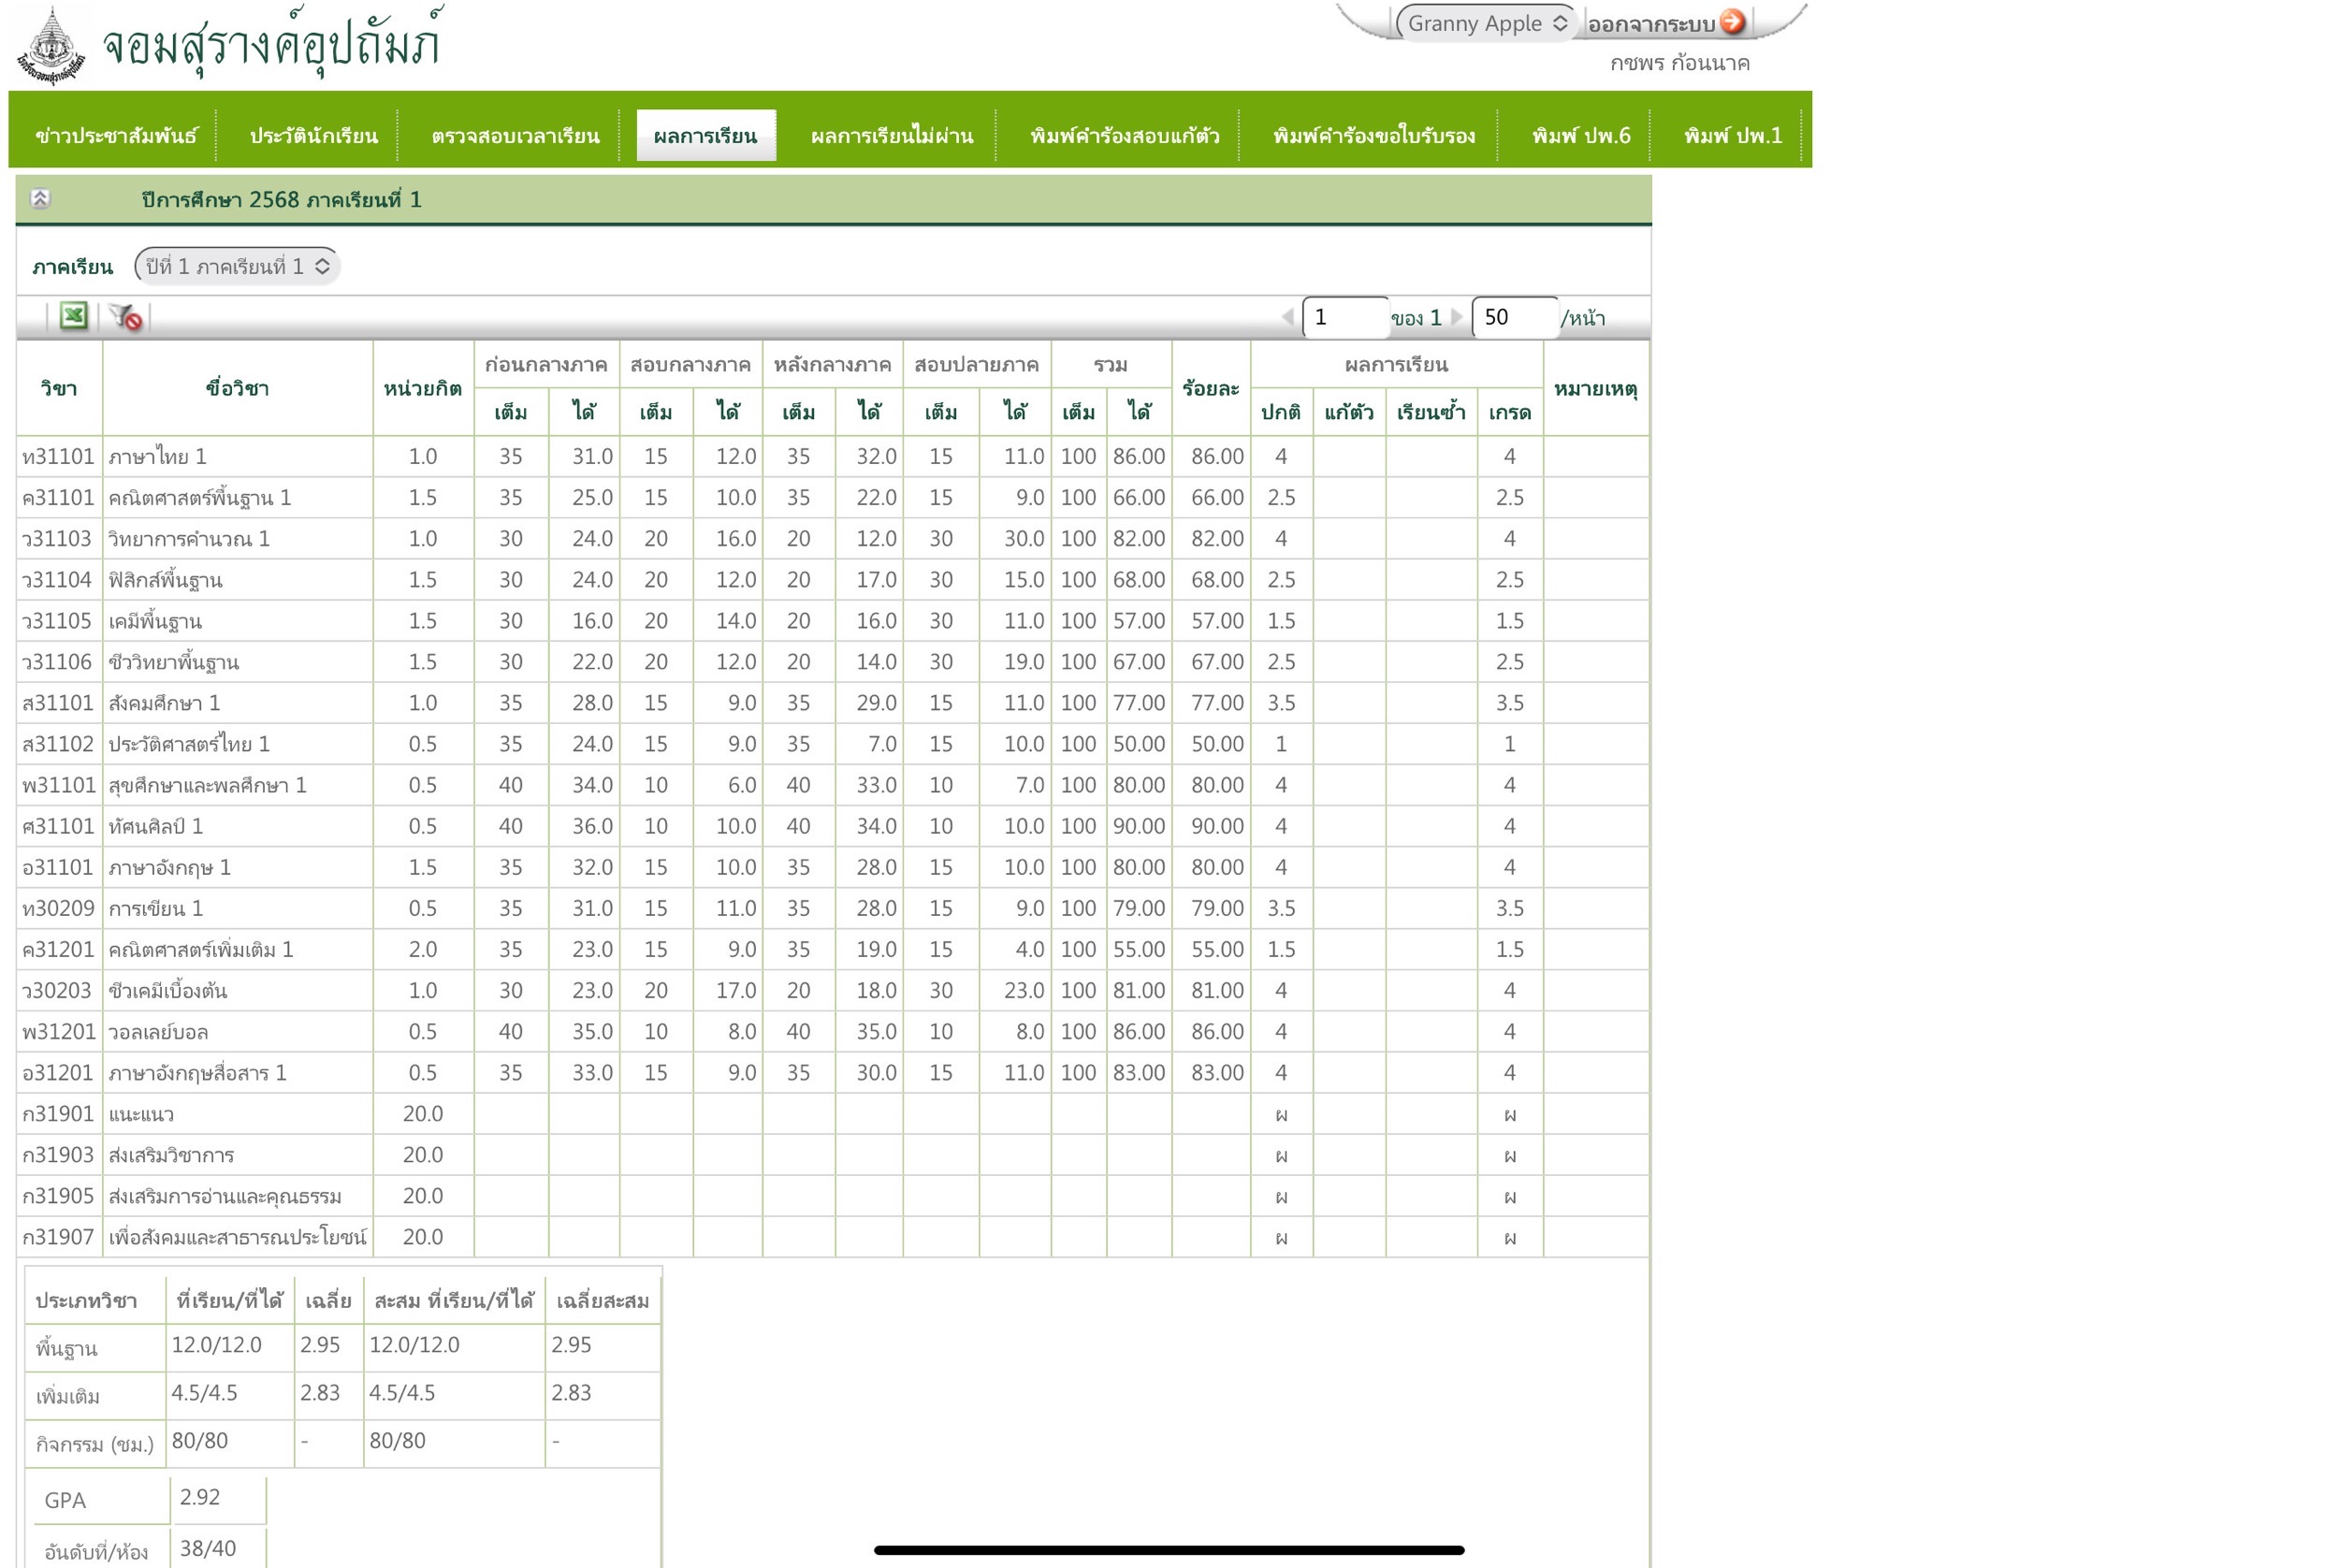Collapse the ปีการศึกษา 2568 panel
2339x1568 pixels.
[x=40, y=199]
